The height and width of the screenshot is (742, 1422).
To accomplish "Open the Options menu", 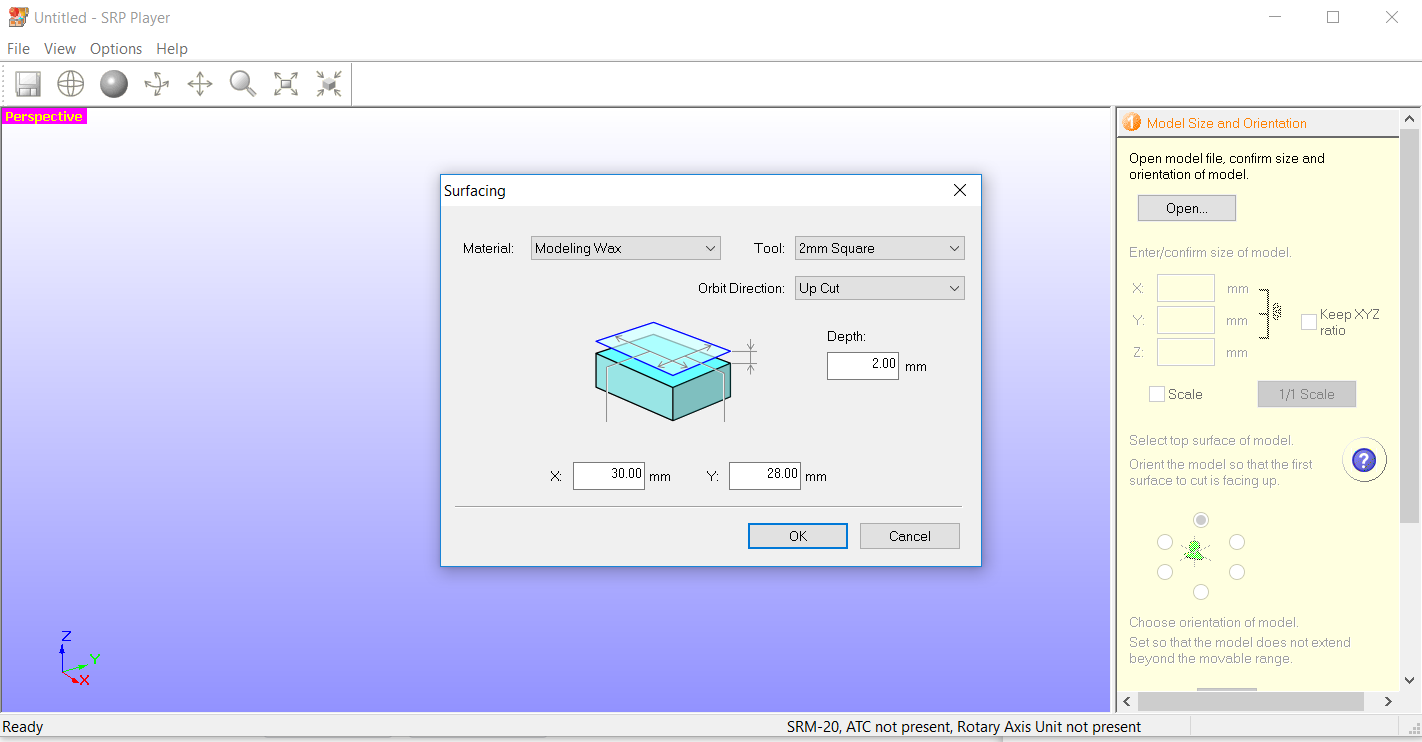I will (x=116, y=48).
